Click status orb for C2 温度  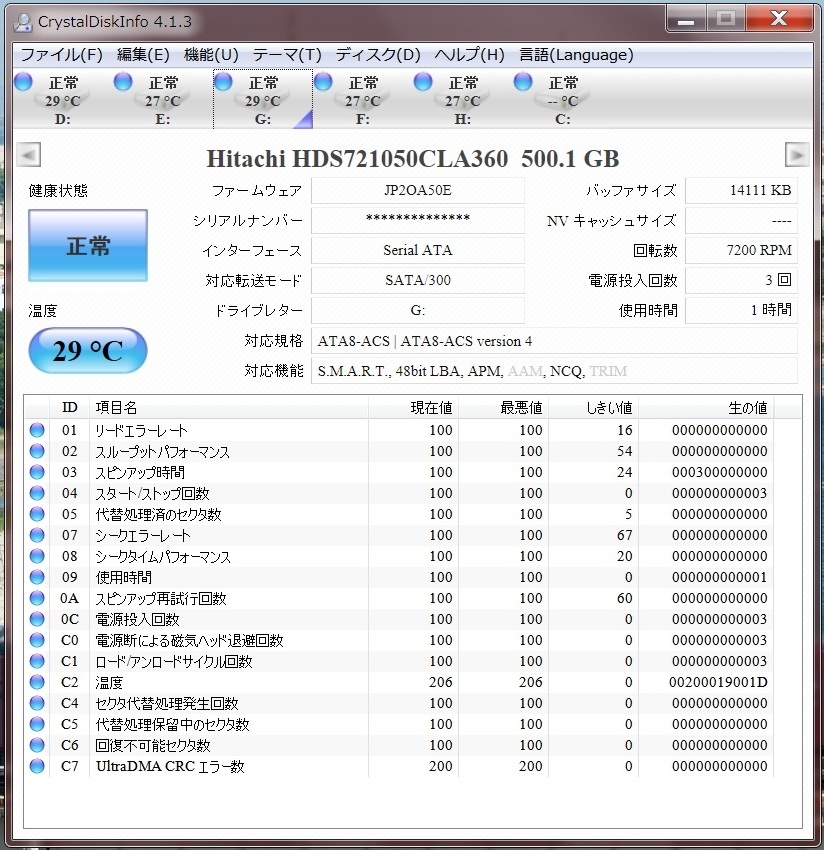[37, 682]
